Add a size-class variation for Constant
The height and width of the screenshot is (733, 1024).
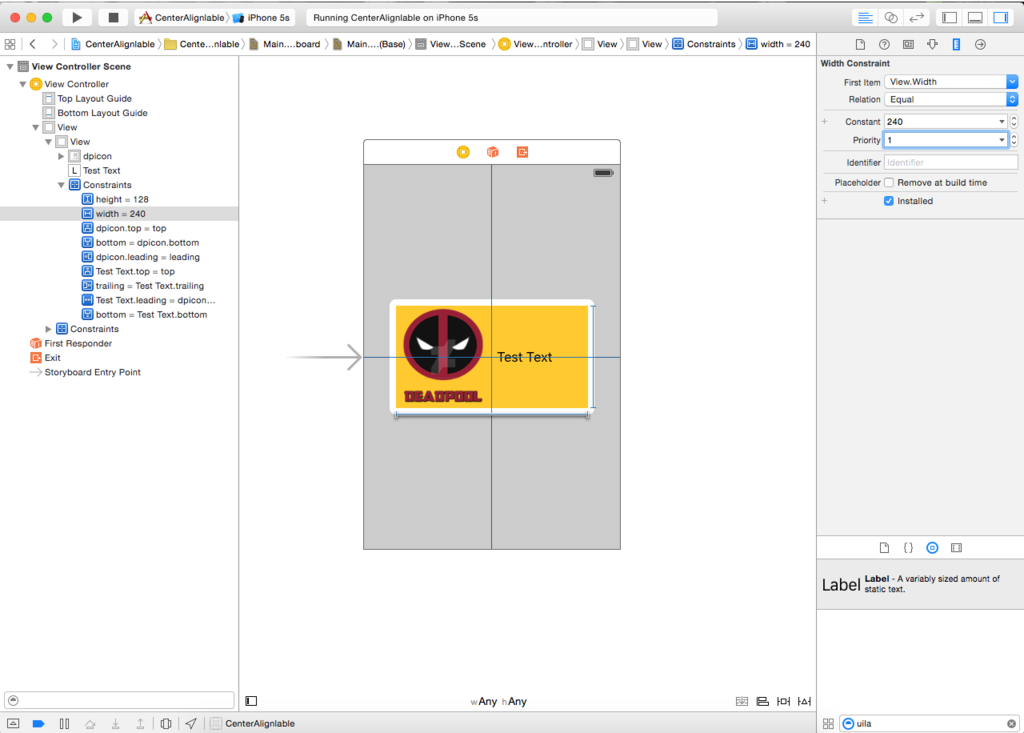pyautogui.click(x=824, y=122)
